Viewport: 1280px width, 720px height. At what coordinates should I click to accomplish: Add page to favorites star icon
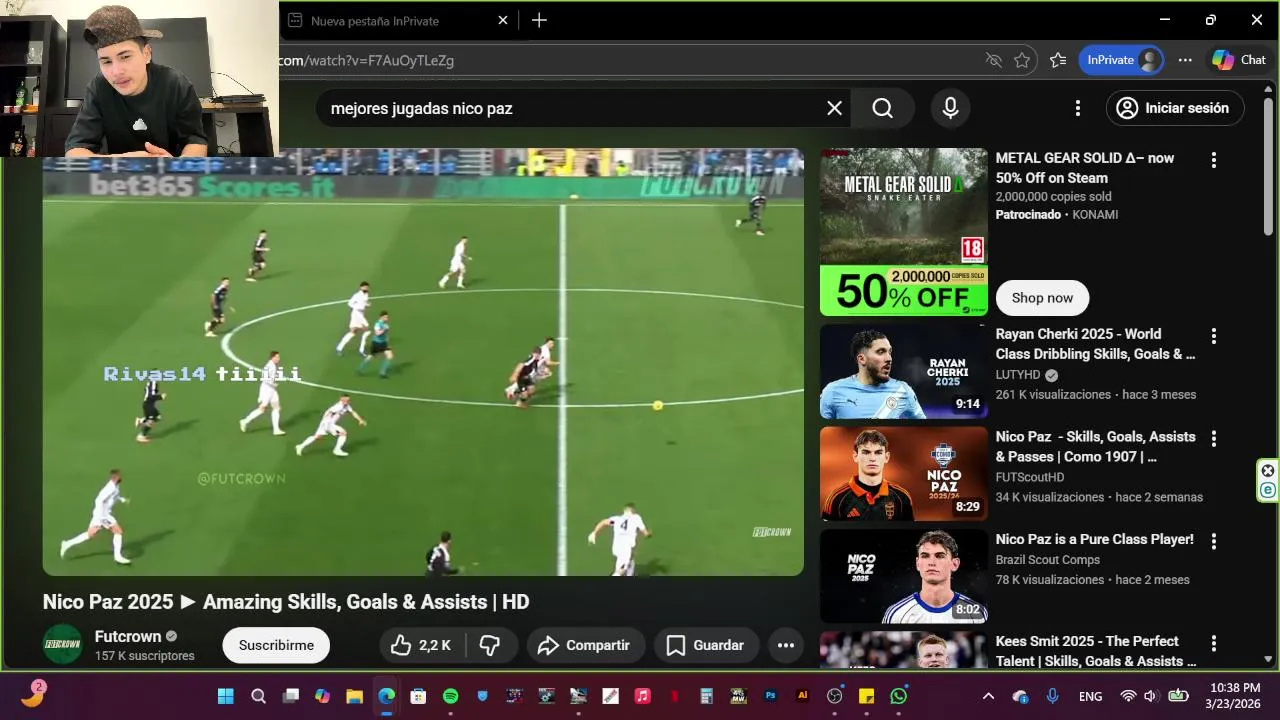[1021, 60]
